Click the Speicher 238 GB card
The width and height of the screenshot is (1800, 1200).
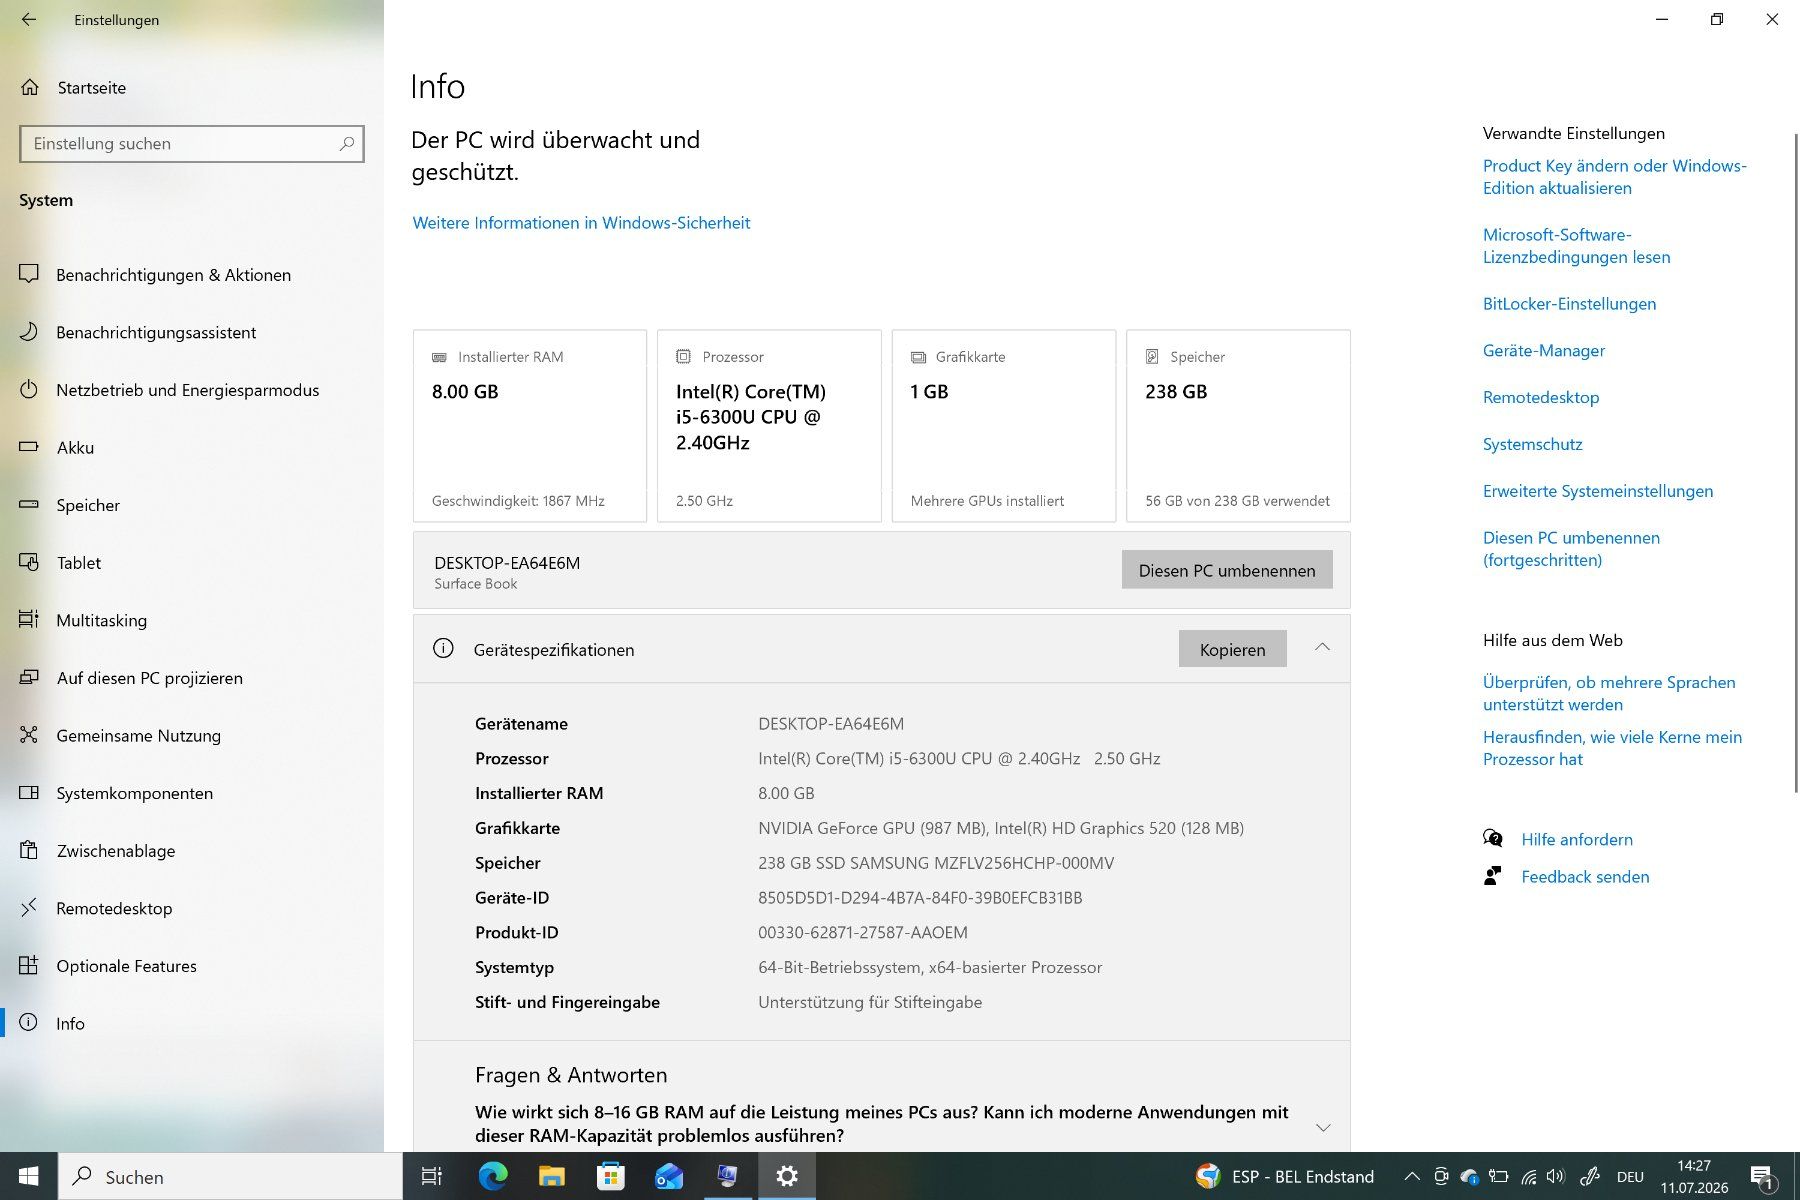click(1238, 426)
